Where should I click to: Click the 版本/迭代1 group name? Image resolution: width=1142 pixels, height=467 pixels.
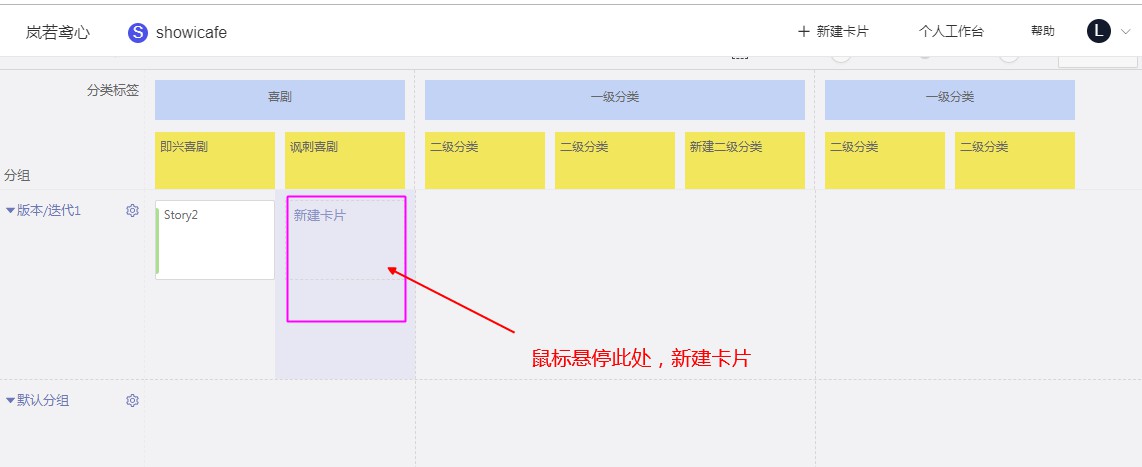(x=49, y=211)
